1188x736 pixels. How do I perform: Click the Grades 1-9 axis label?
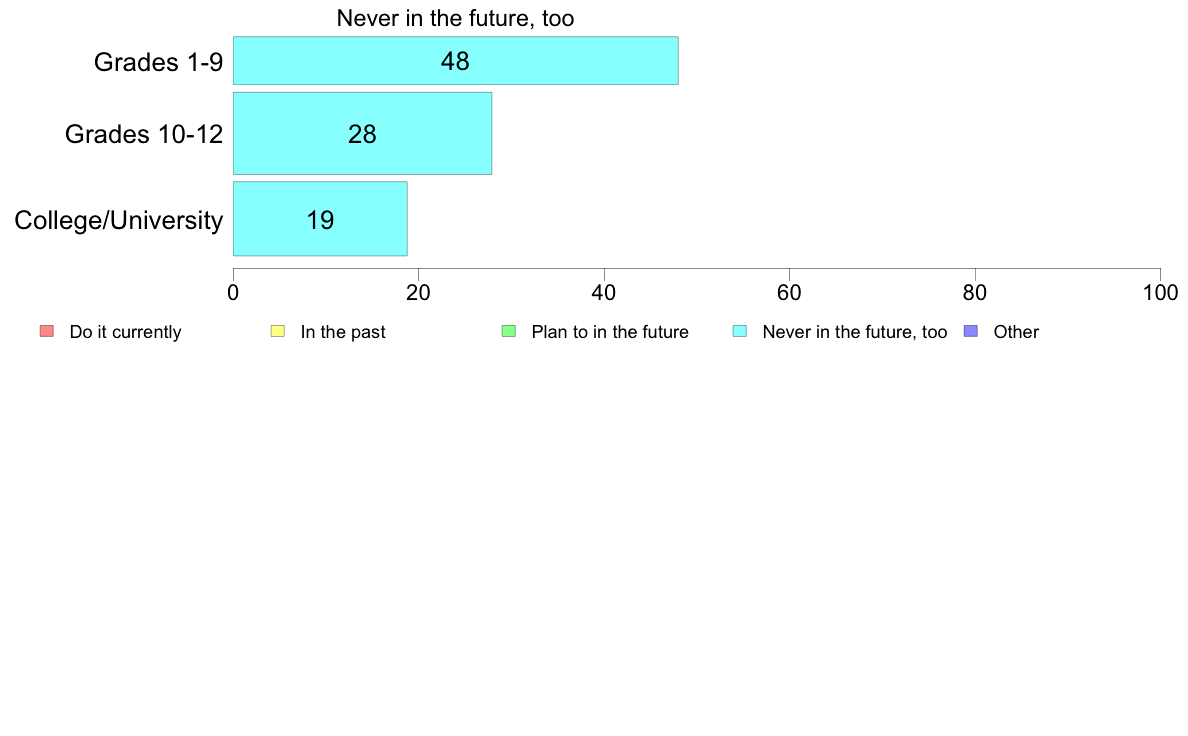158,61
